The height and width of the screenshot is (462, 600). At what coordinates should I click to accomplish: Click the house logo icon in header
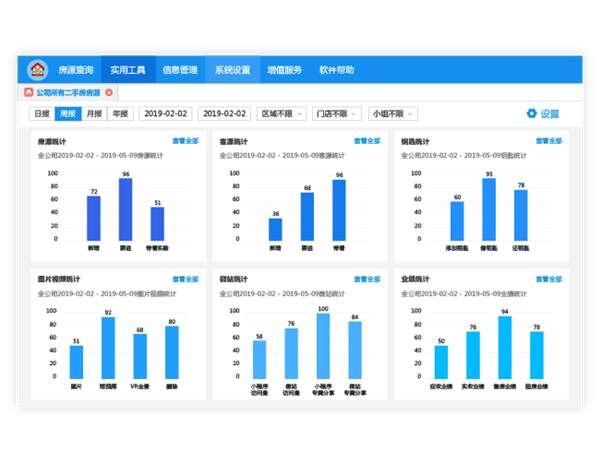[x=37, y=70]
